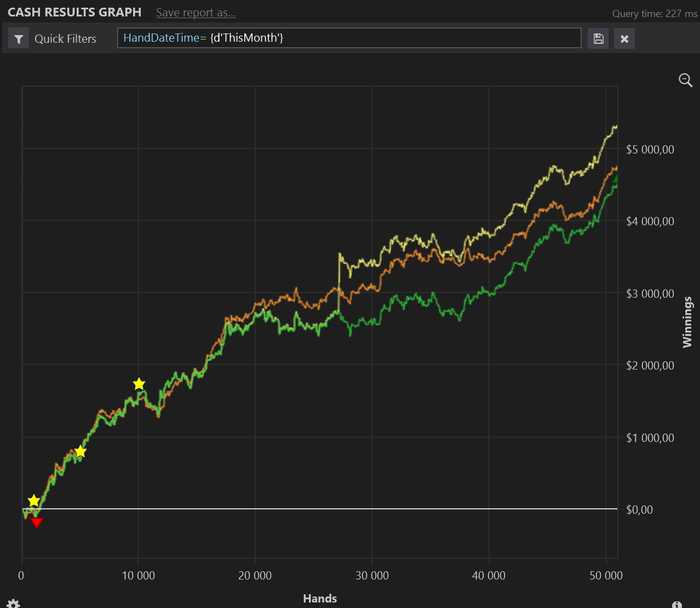Click the 30 000 hands tick label
Viewport: 700px width, 608px height.
click(x=372, y=575)
